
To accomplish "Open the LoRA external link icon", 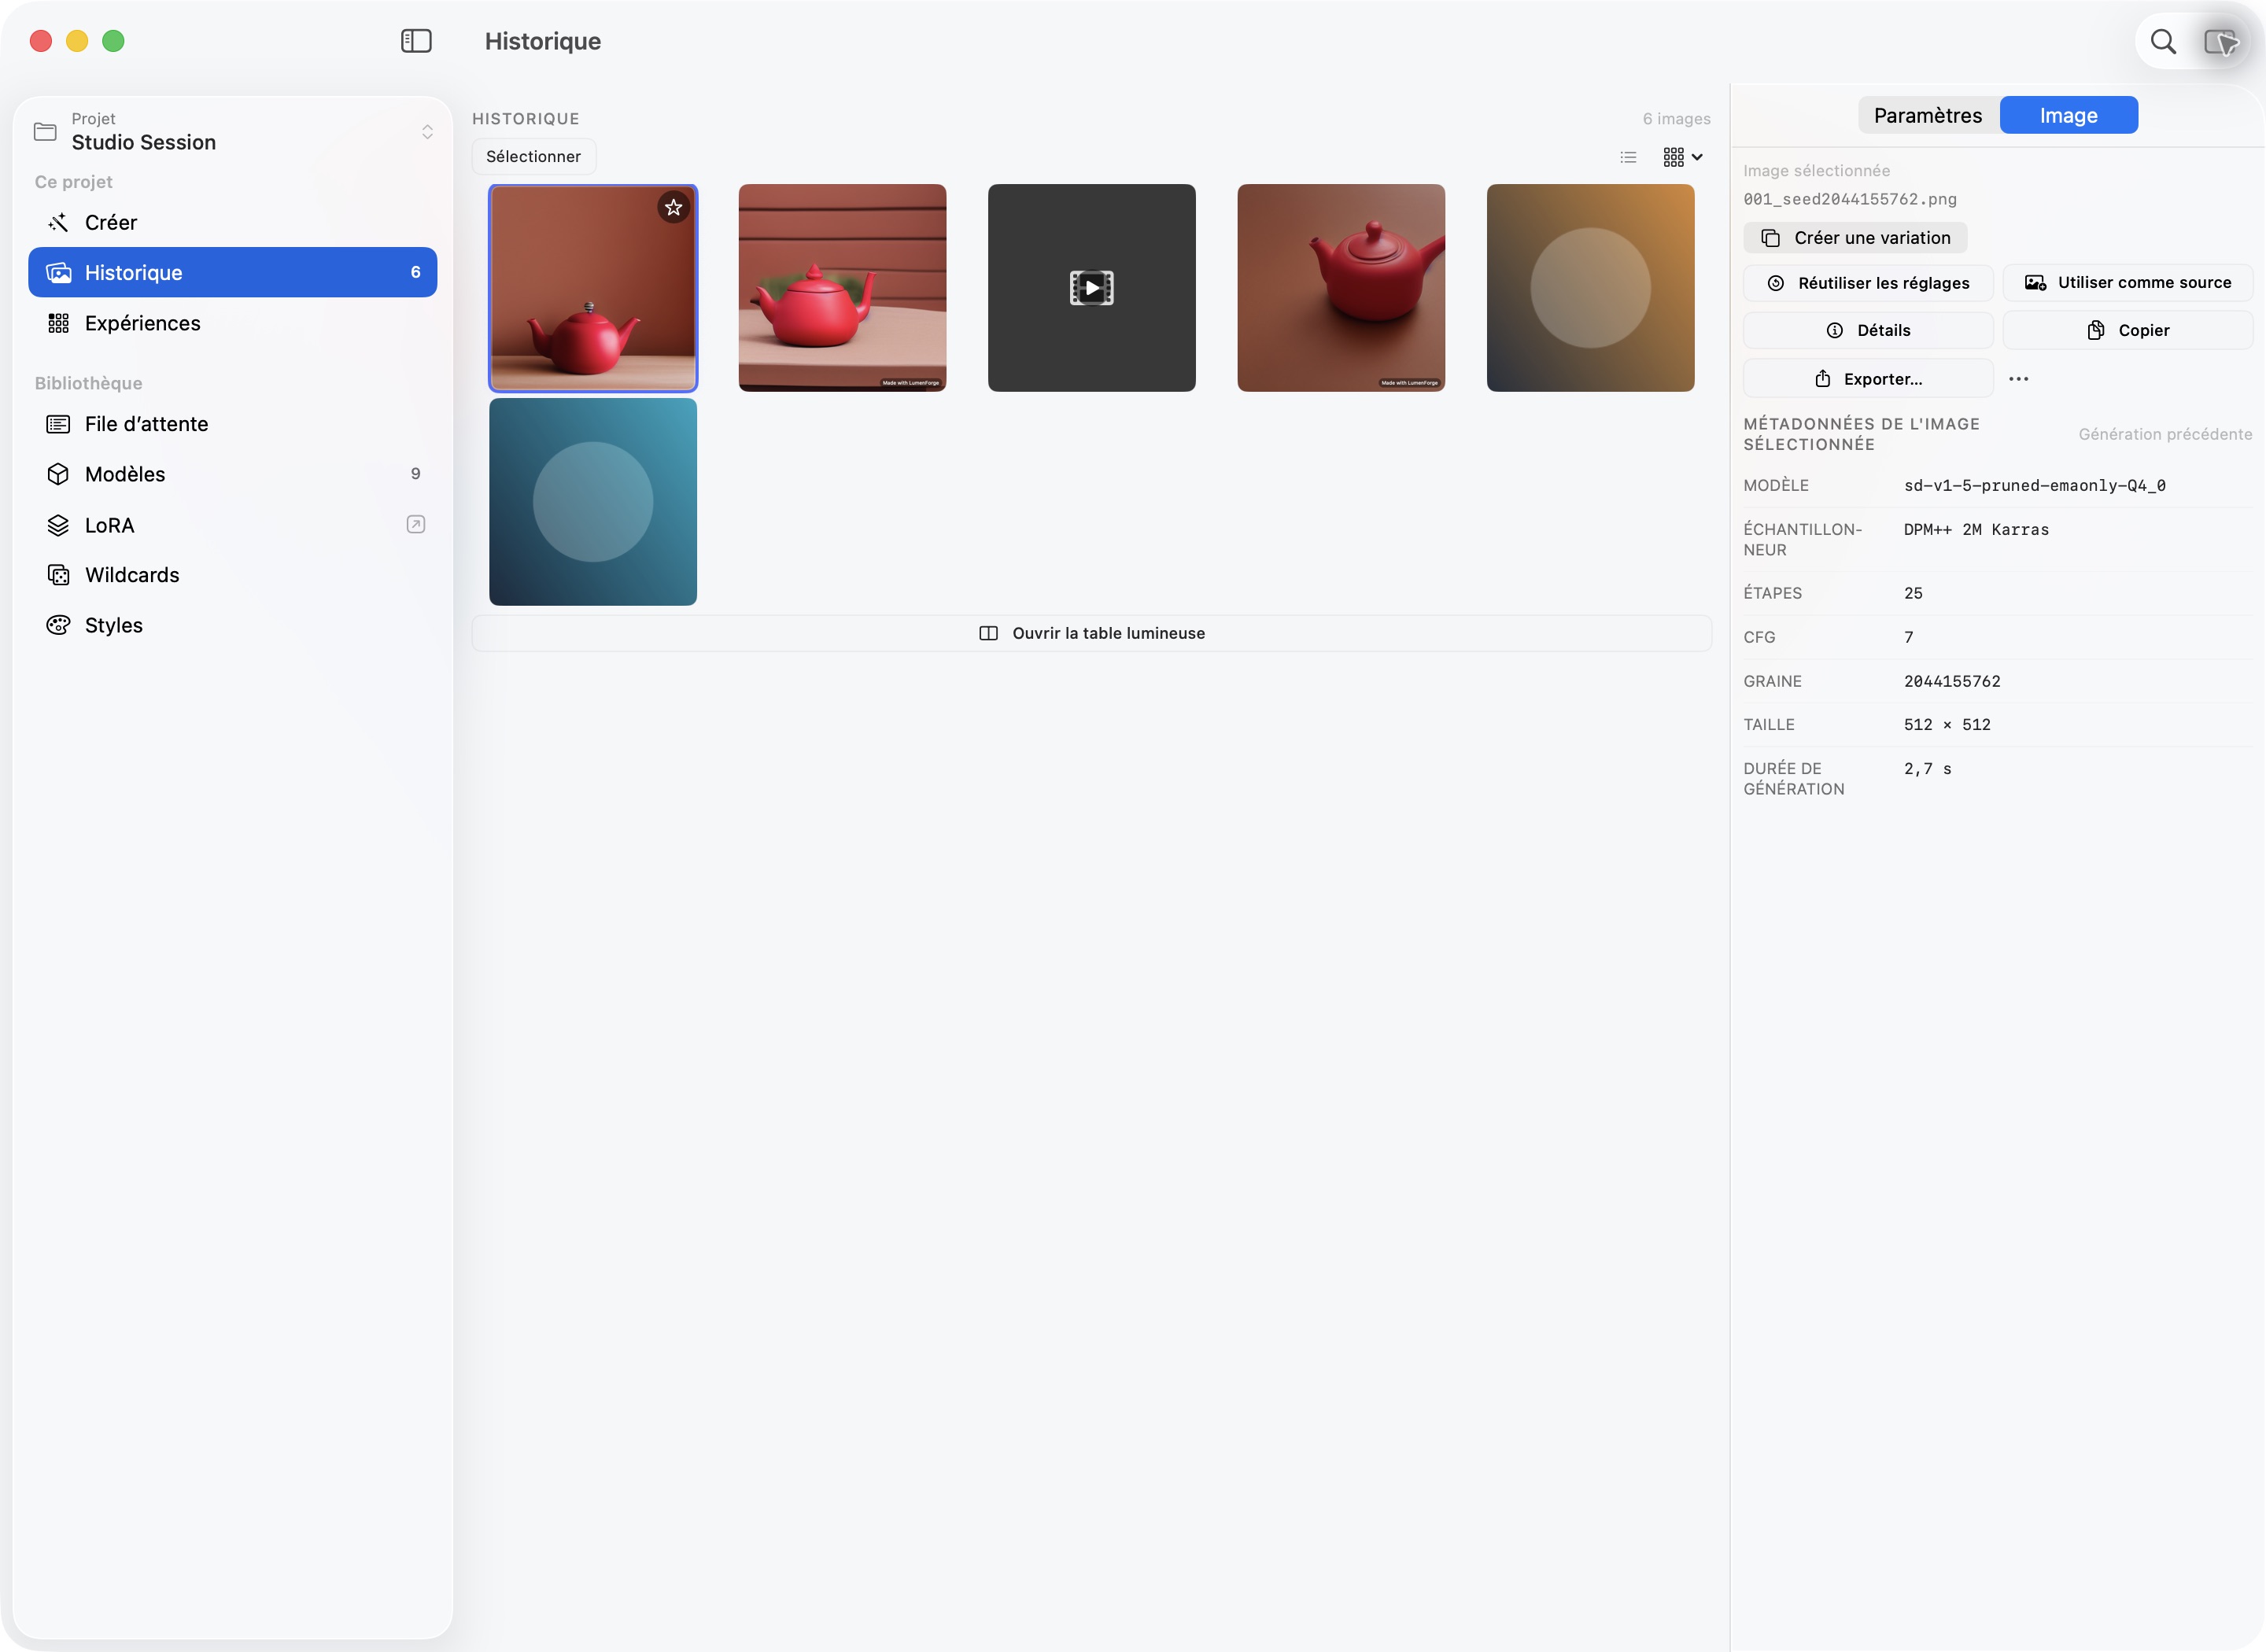I will pyautogui.click(x=416, y=525).
